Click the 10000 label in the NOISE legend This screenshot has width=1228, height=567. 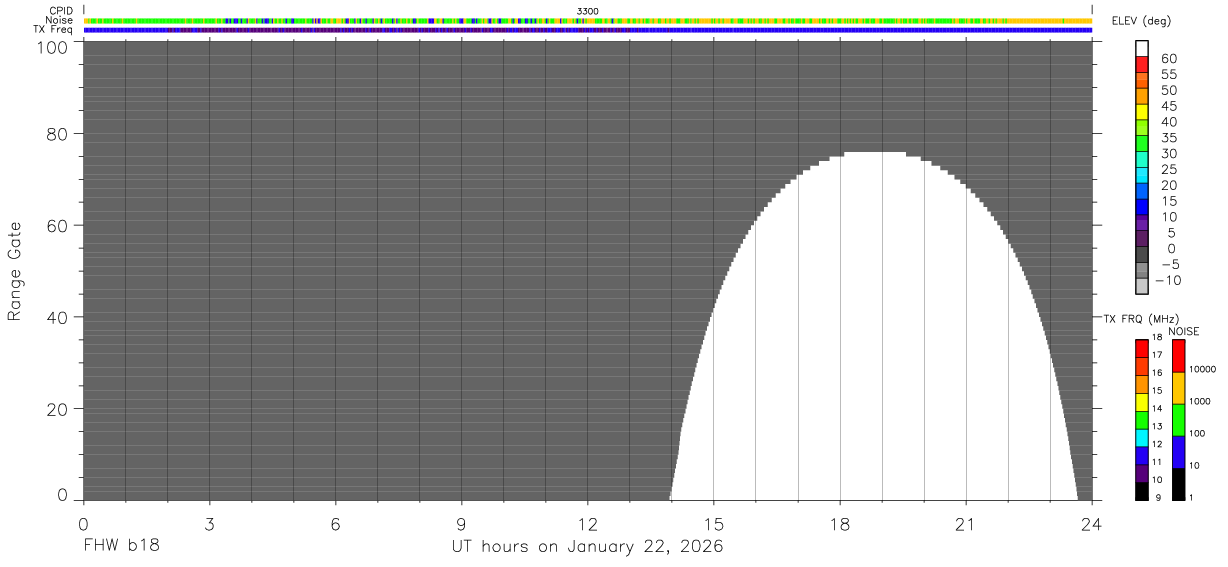[x=1204, y=369]
